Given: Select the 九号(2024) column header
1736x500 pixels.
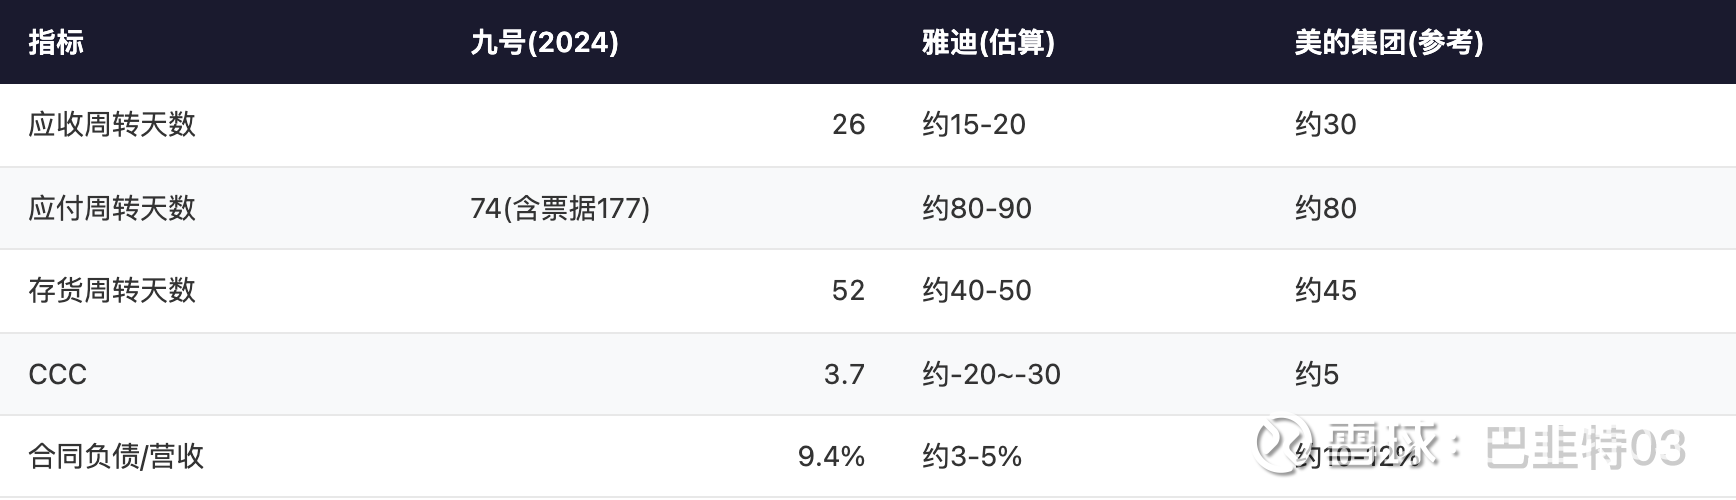Looking at the screenshot, I should click(544, 42).
